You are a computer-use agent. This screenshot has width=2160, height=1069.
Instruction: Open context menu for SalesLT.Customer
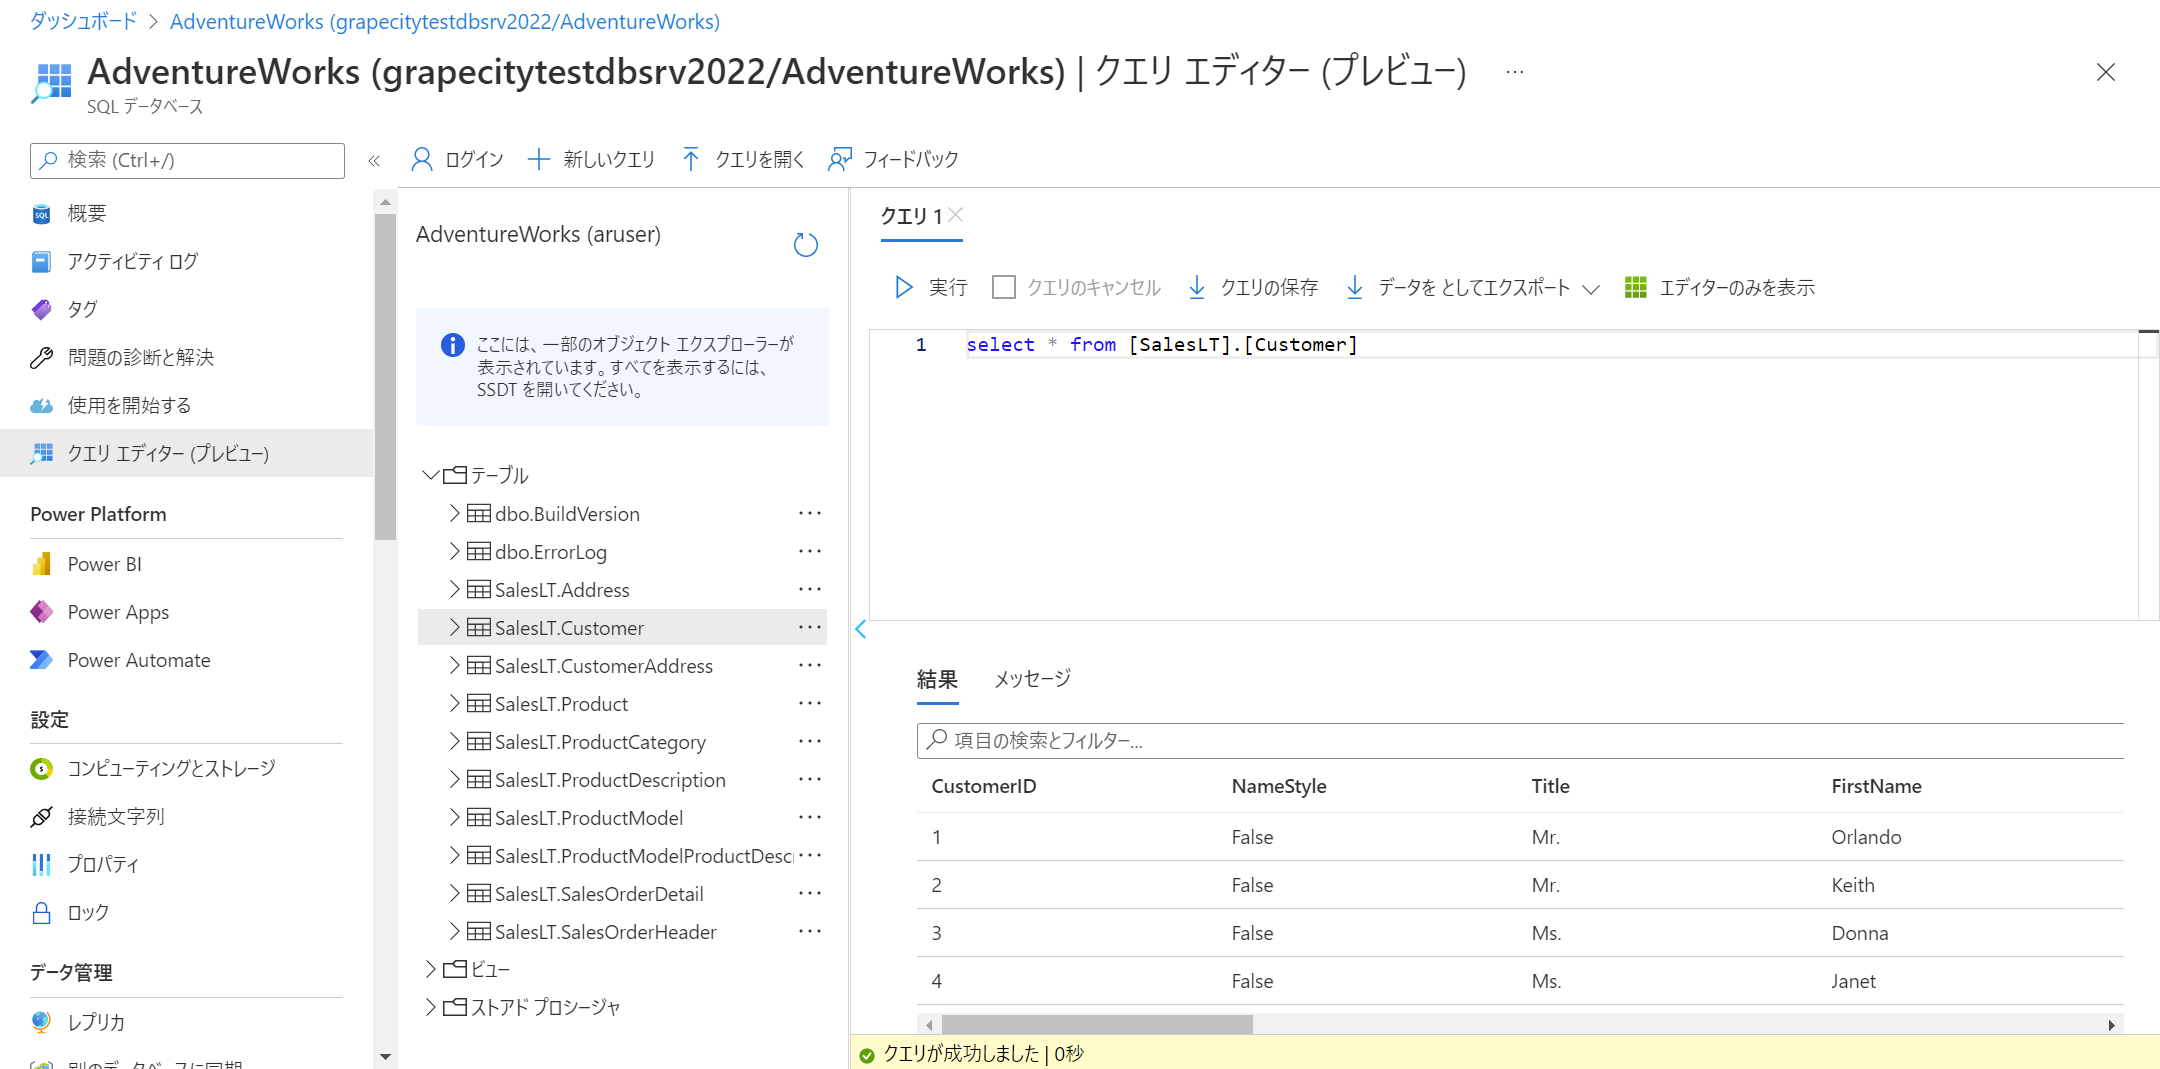point(810,627)
